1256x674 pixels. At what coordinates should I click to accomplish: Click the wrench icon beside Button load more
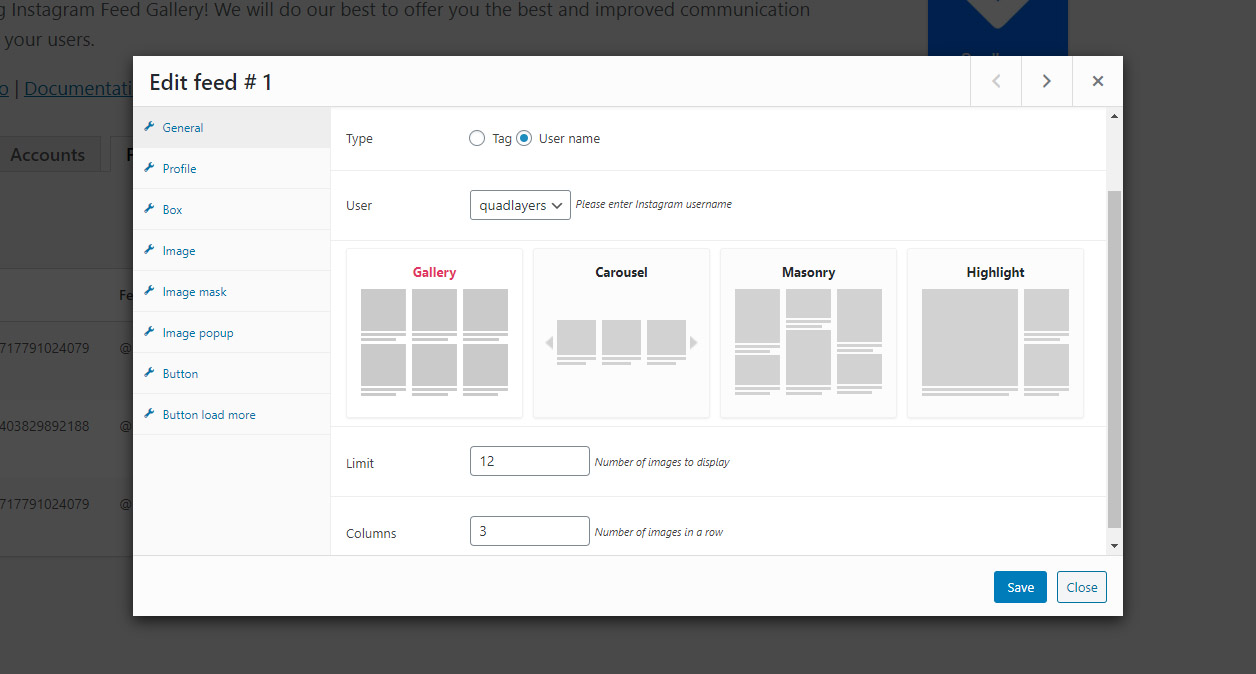149,414
